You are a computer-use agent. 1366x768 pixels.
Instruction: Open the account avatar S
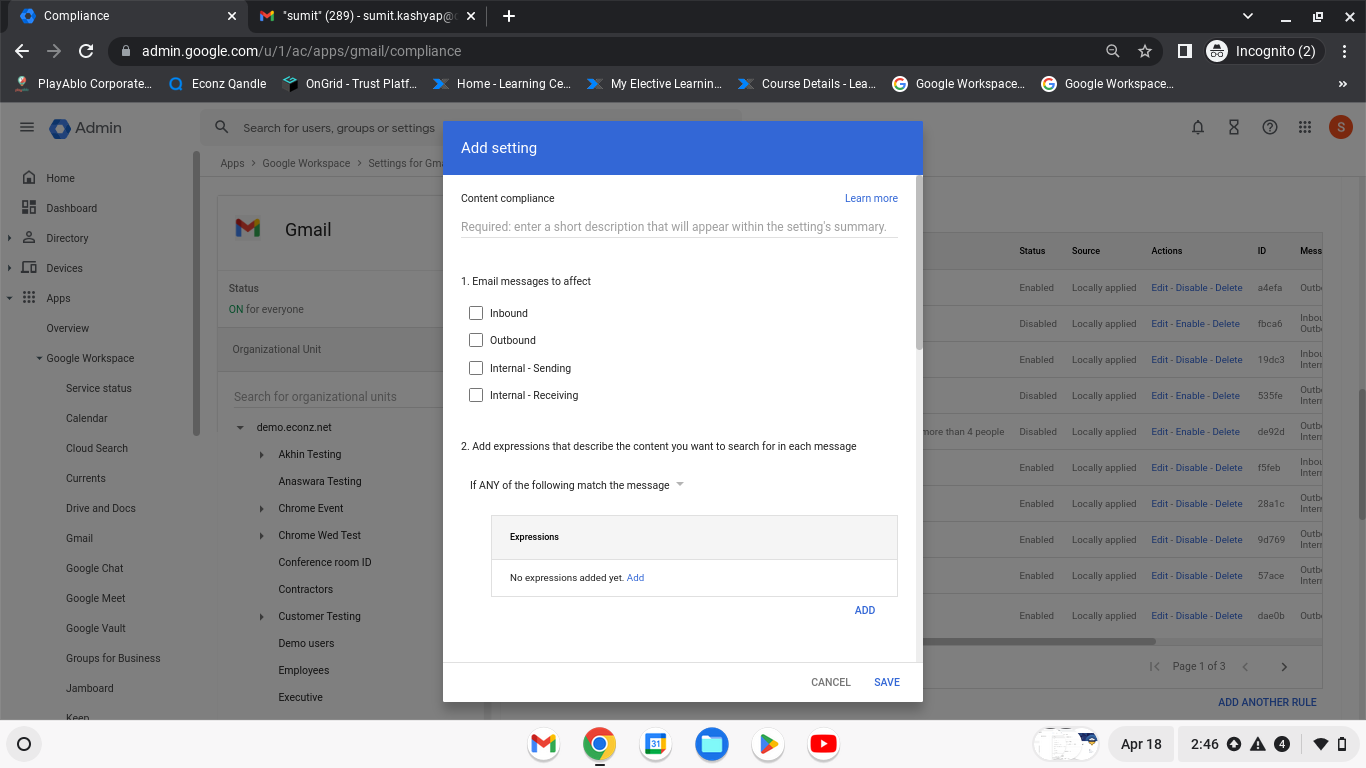(1341, 127)
